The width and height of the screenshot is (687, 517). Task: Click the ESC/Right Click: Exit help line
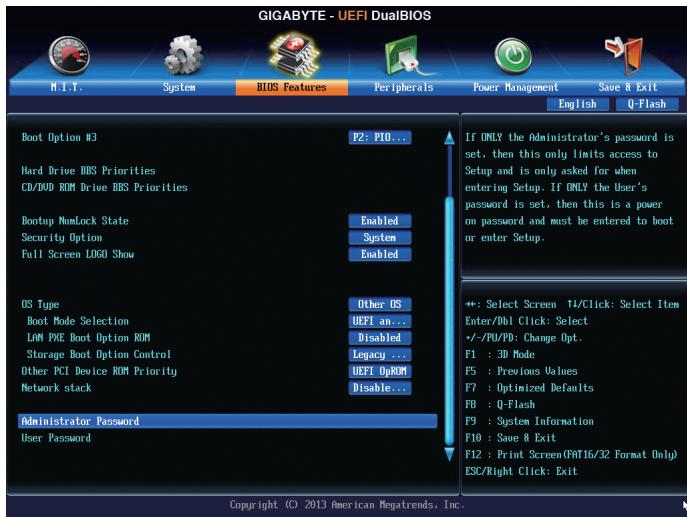(521, 471)
